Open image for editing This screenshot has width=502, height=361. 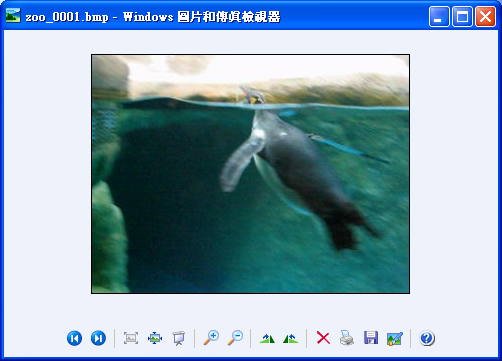tap(395, 339)
